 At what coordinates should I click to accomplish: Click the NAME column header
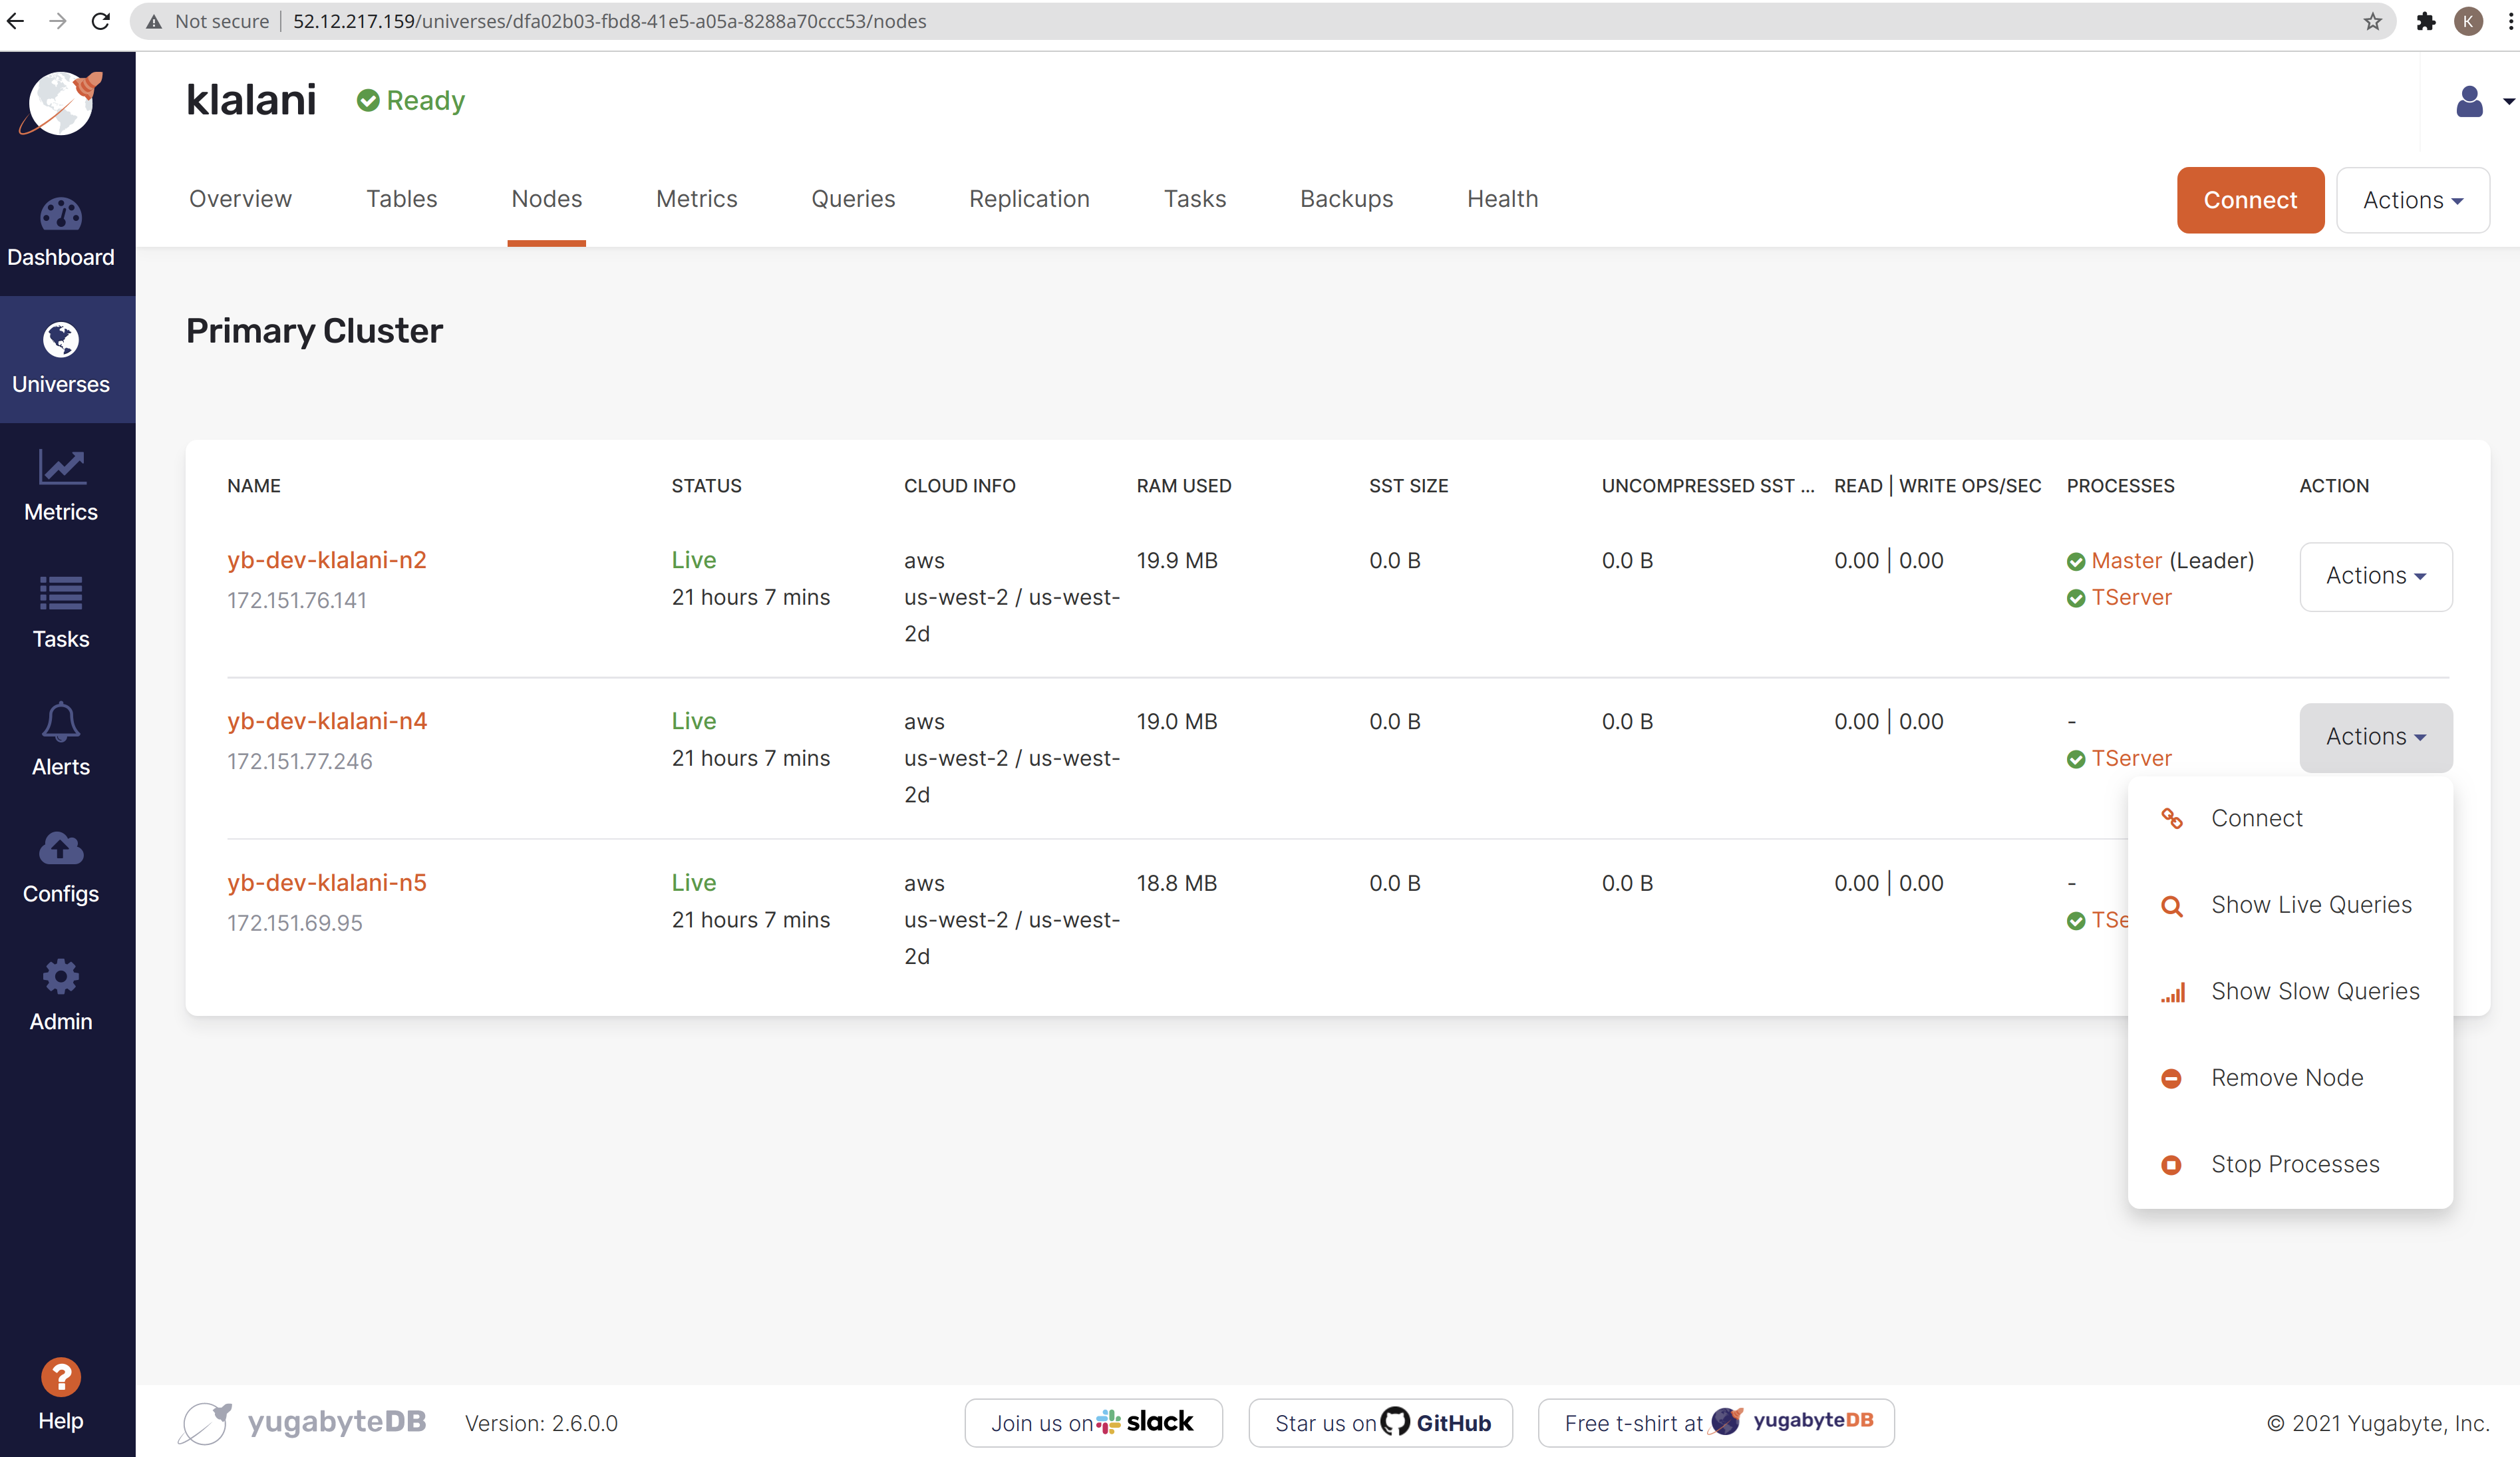(x=254, y=486)
